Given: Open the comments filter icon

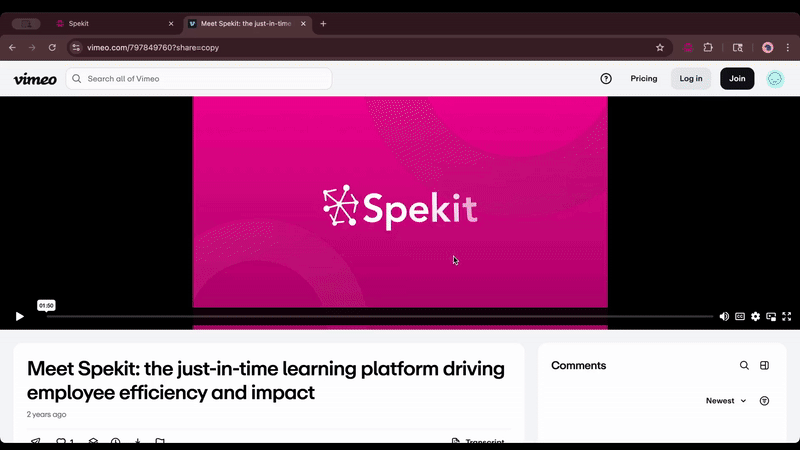Looking at the screenshot, I should point(765,401).
